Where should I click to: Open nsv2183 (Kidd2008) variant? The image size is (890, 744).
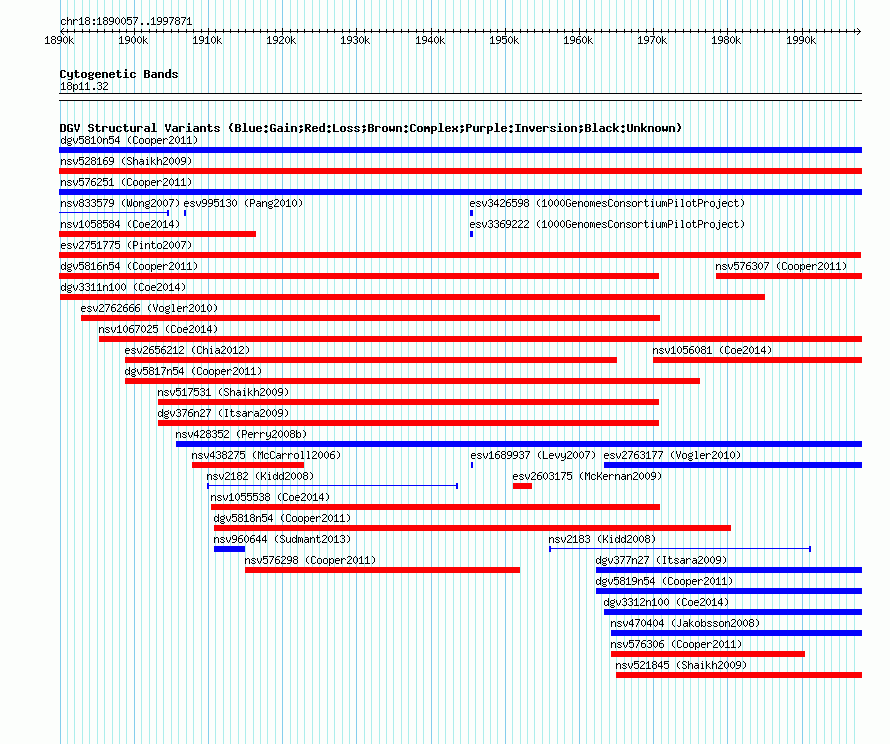(x=602, y=539)
